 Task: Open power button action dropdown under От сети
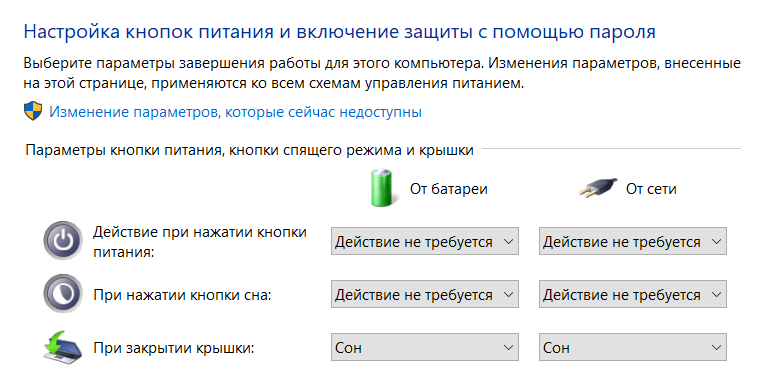click(x=633, y=241)
